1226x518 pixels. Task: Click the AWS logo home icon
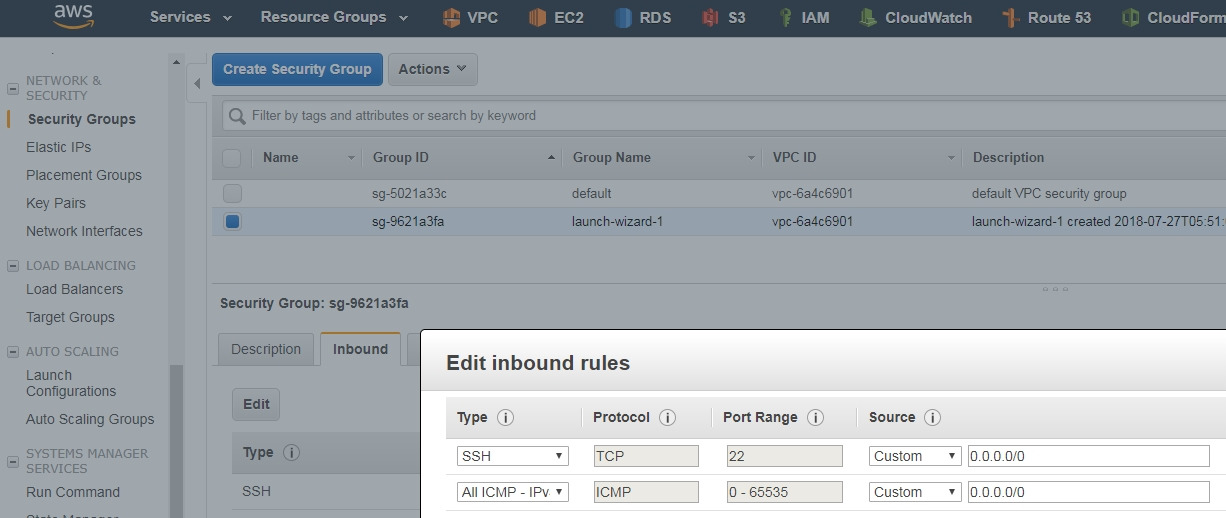click(x=73, y=15)
